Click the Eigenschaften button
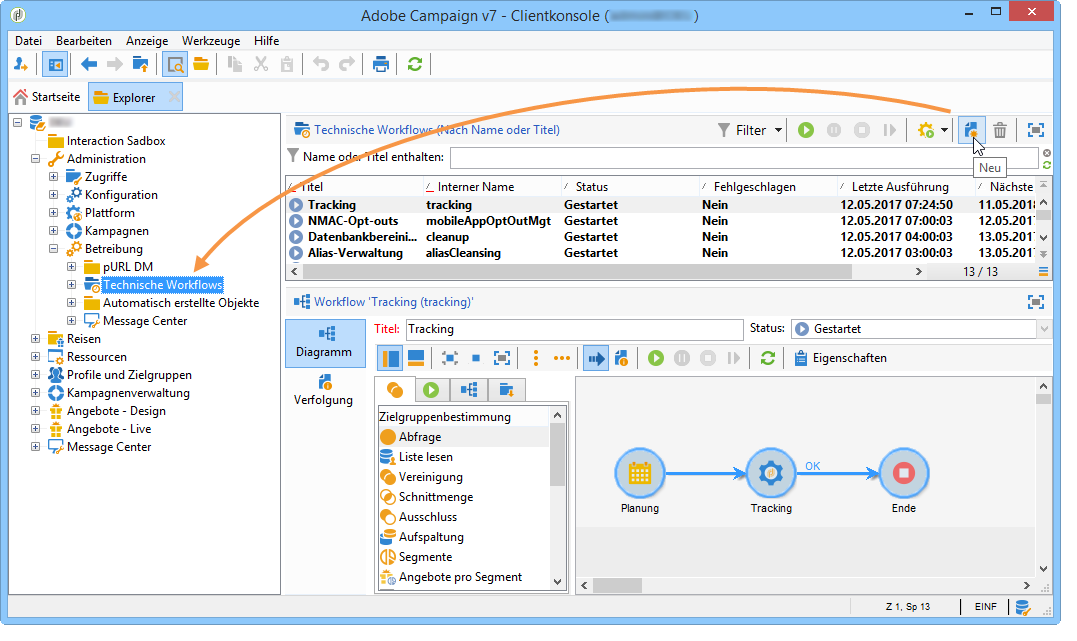This screenshot has width=1077, height=641. [841, 358]
